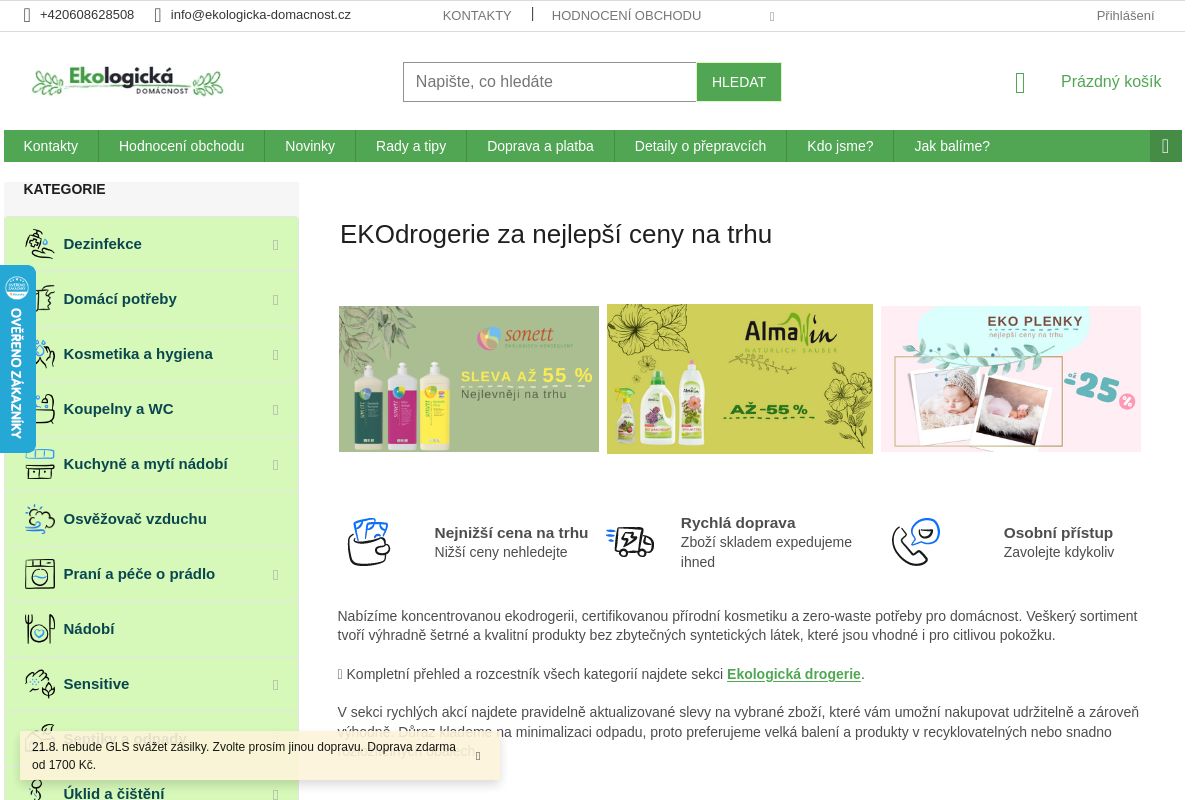This screenshot has width=1200, height=800.
Task: Open the AlmaWin až -55% banner
Action: (740, 379)
